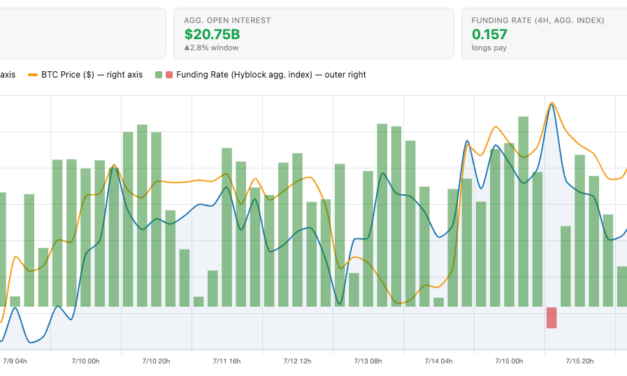Screen dimensions: 627x376
Task: Click the 7/13 08h x-axis label
Action: [368, 361]
